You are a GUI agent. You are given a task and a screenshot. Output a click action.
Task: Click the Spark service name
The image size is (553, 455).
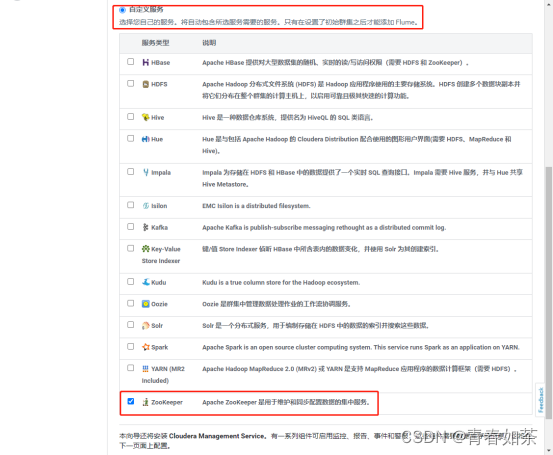pos(159,347)
